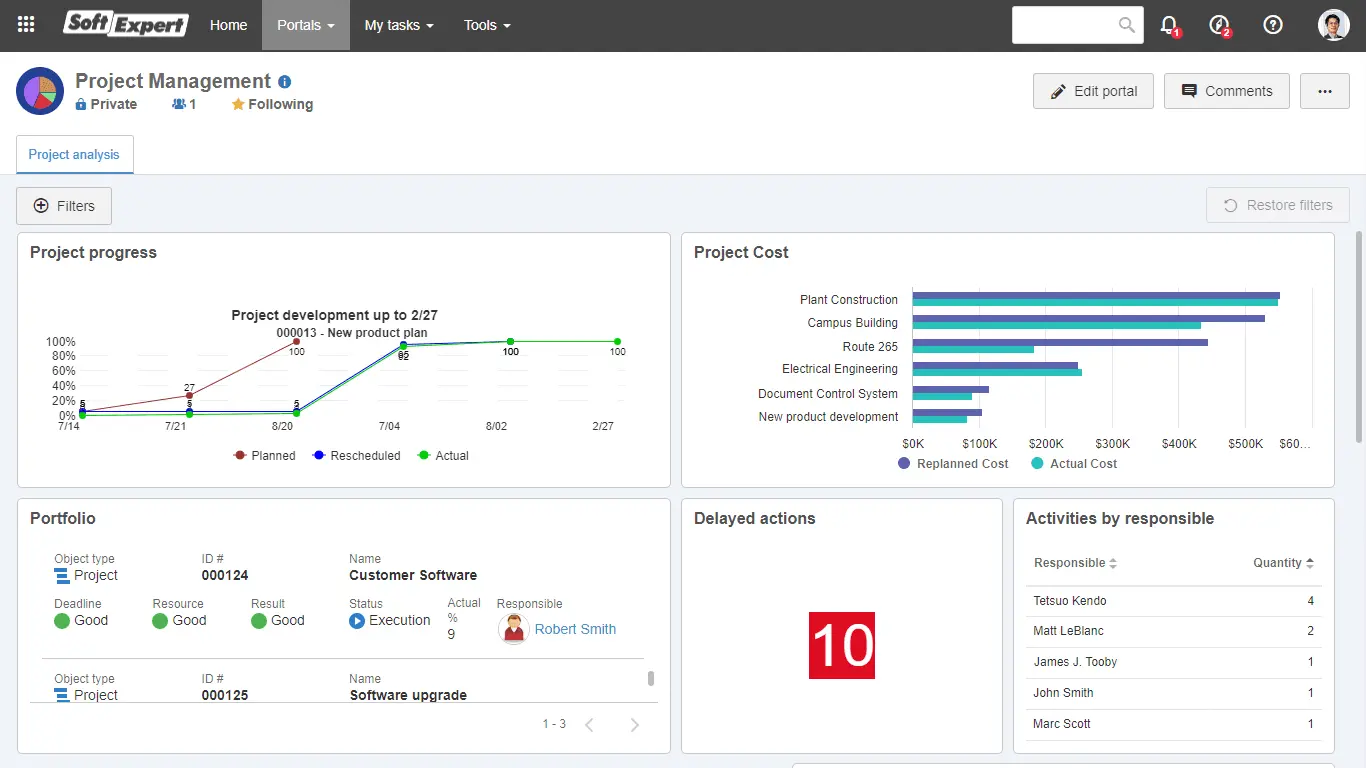Click the portal members count icon
The image size is (1366, 768).
pos(179,104)
